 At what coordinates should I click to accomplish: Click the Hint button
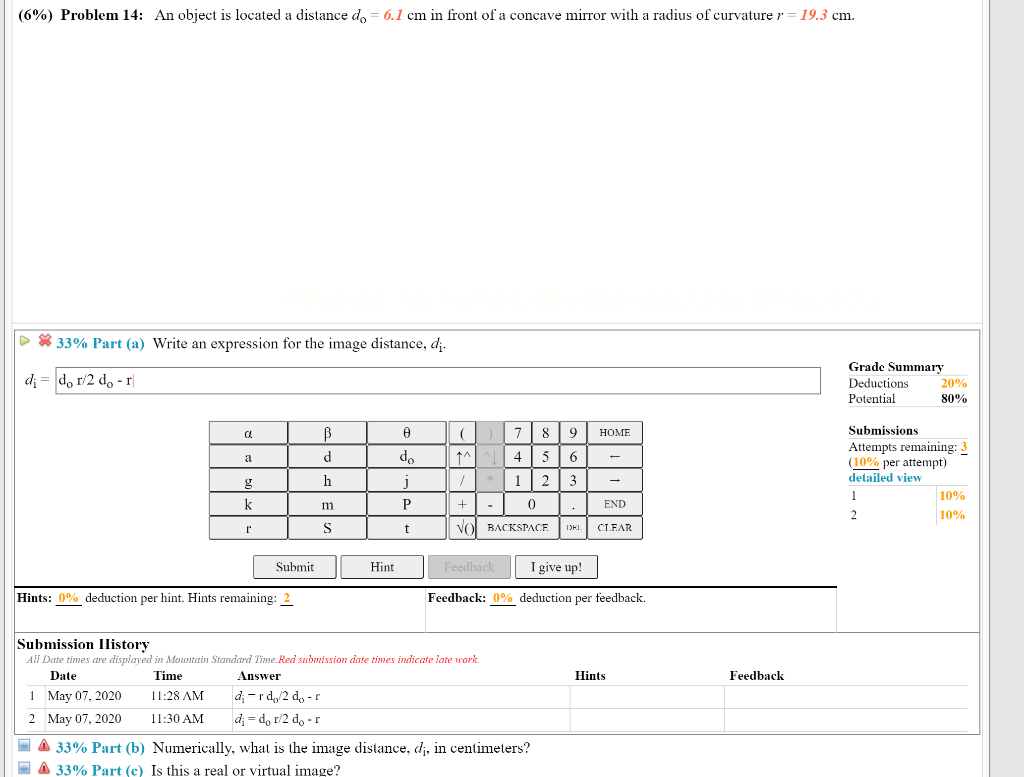pyautogui.click(x=381, y=566)
